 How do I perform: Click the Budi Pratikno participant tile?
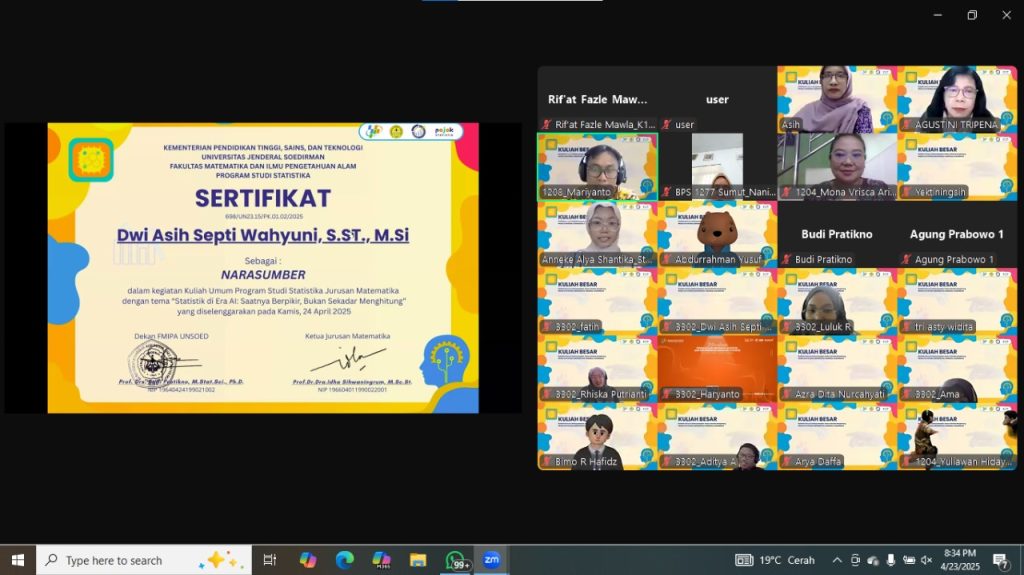coord(837,234)
